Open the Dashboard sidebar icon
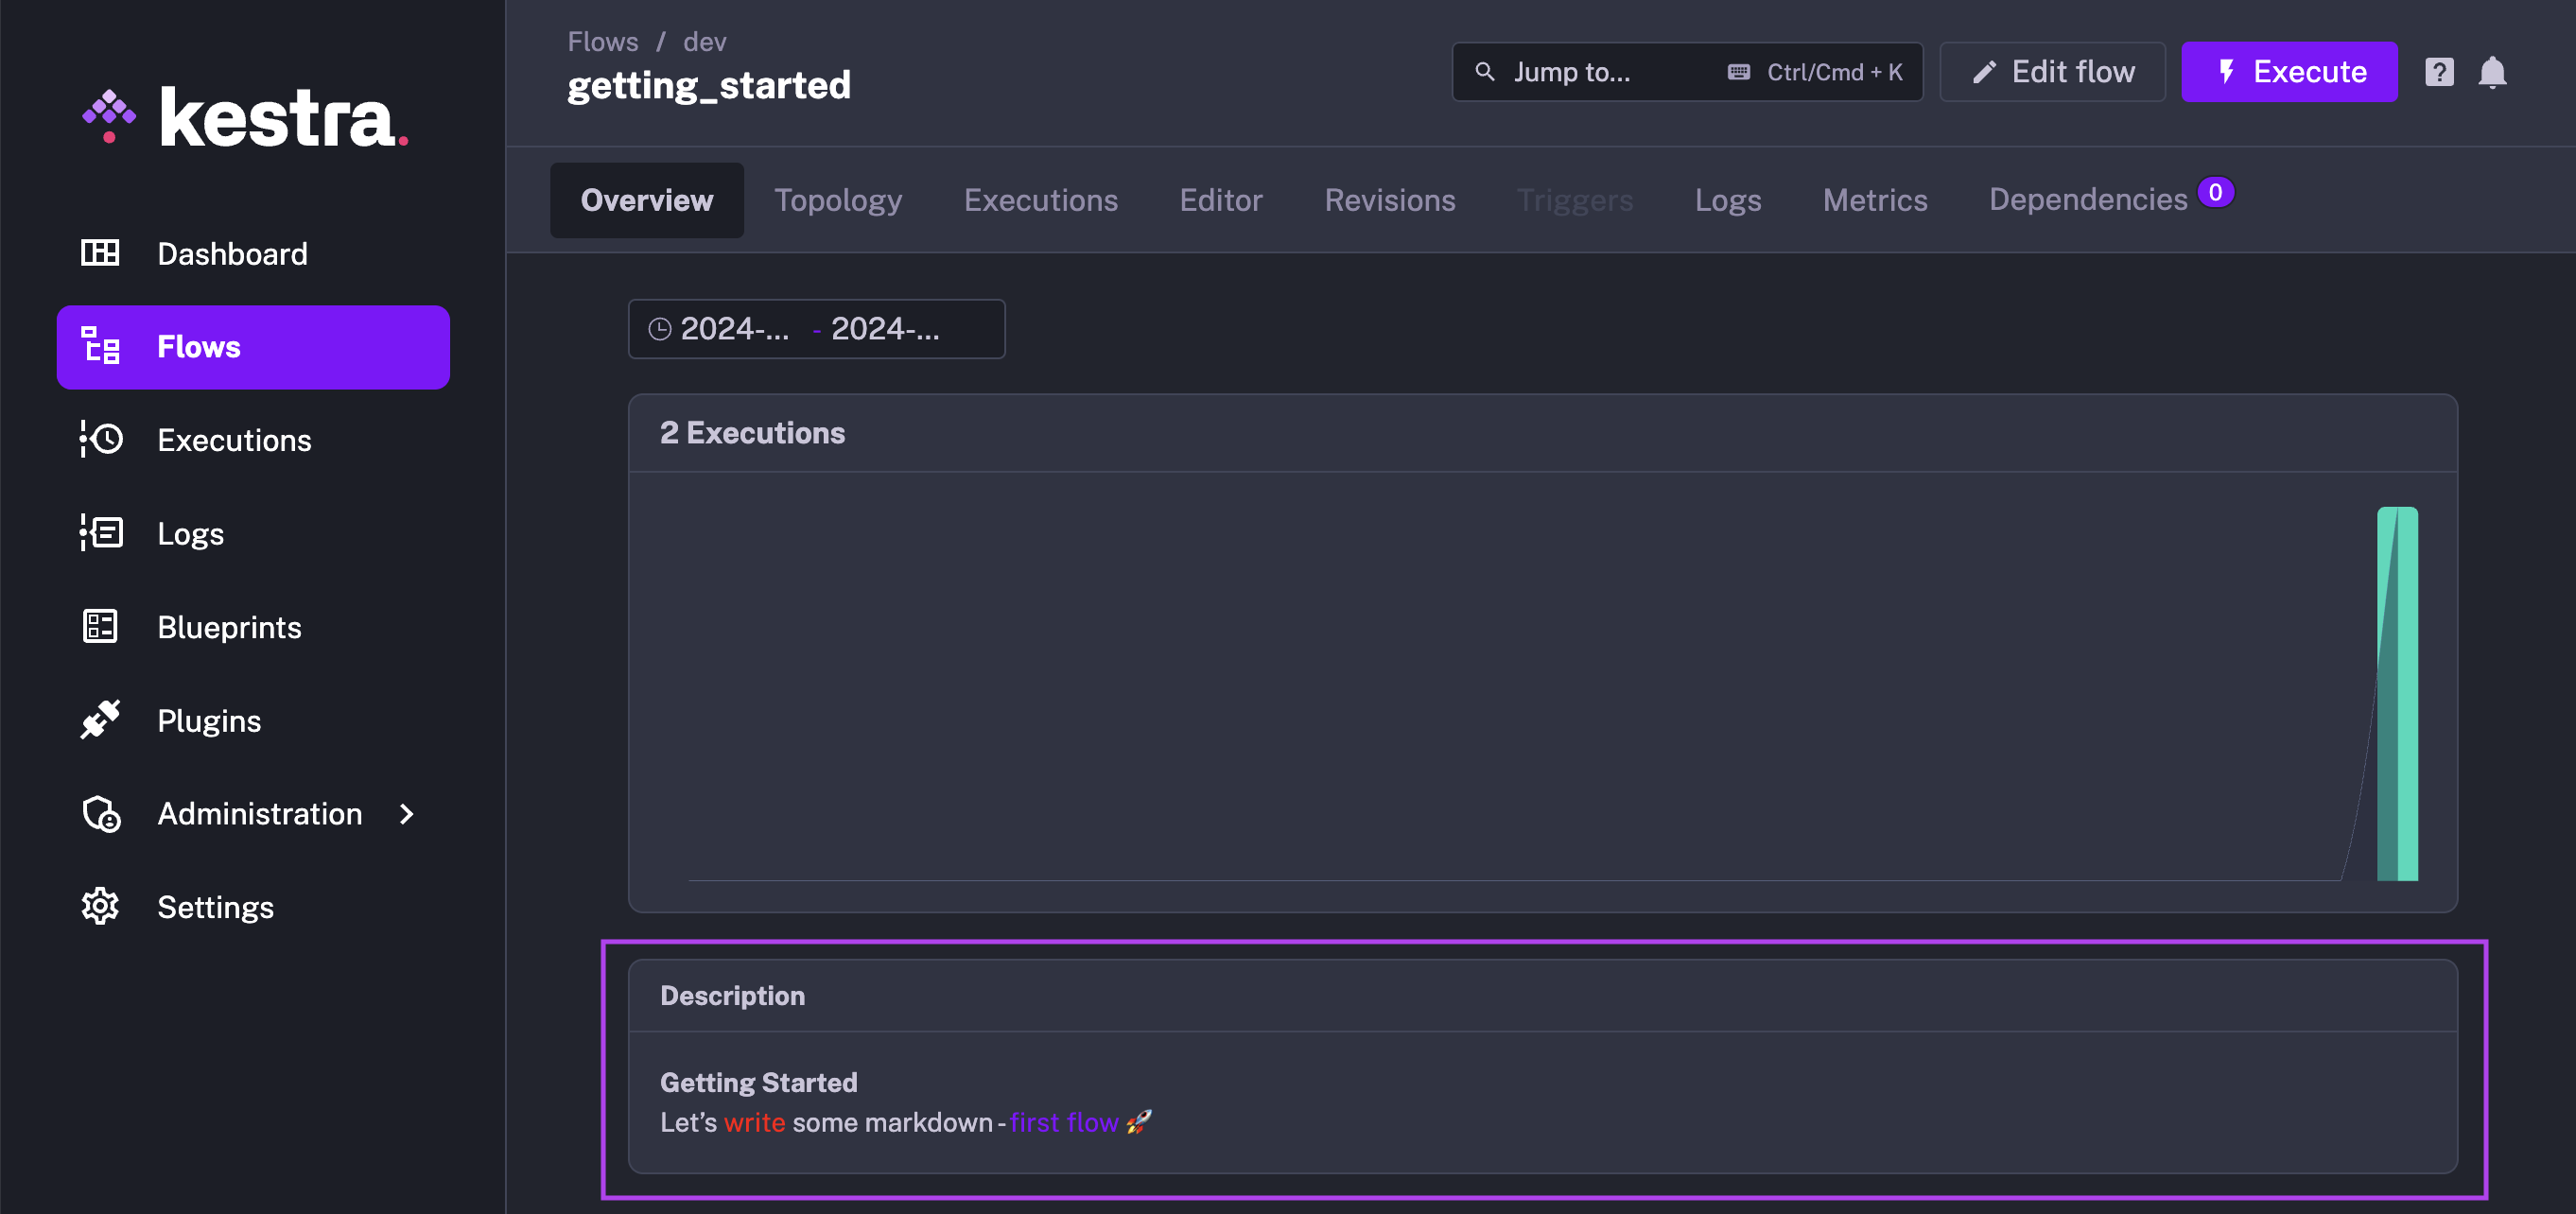 (x=100, y=253)
